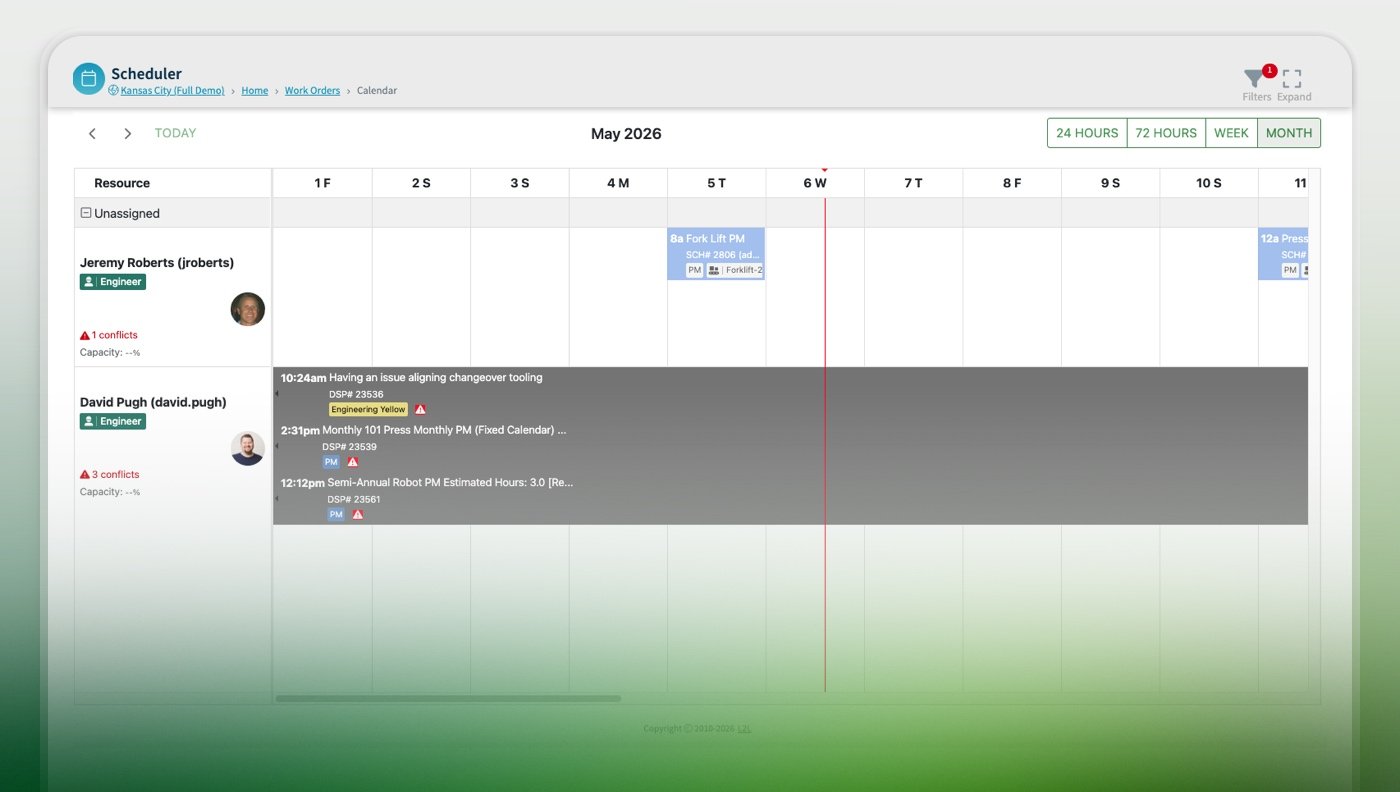1400x792 pixels.
Task: Click the 'Calendar' breadcrumb text
Action: [x=377, y=90]
